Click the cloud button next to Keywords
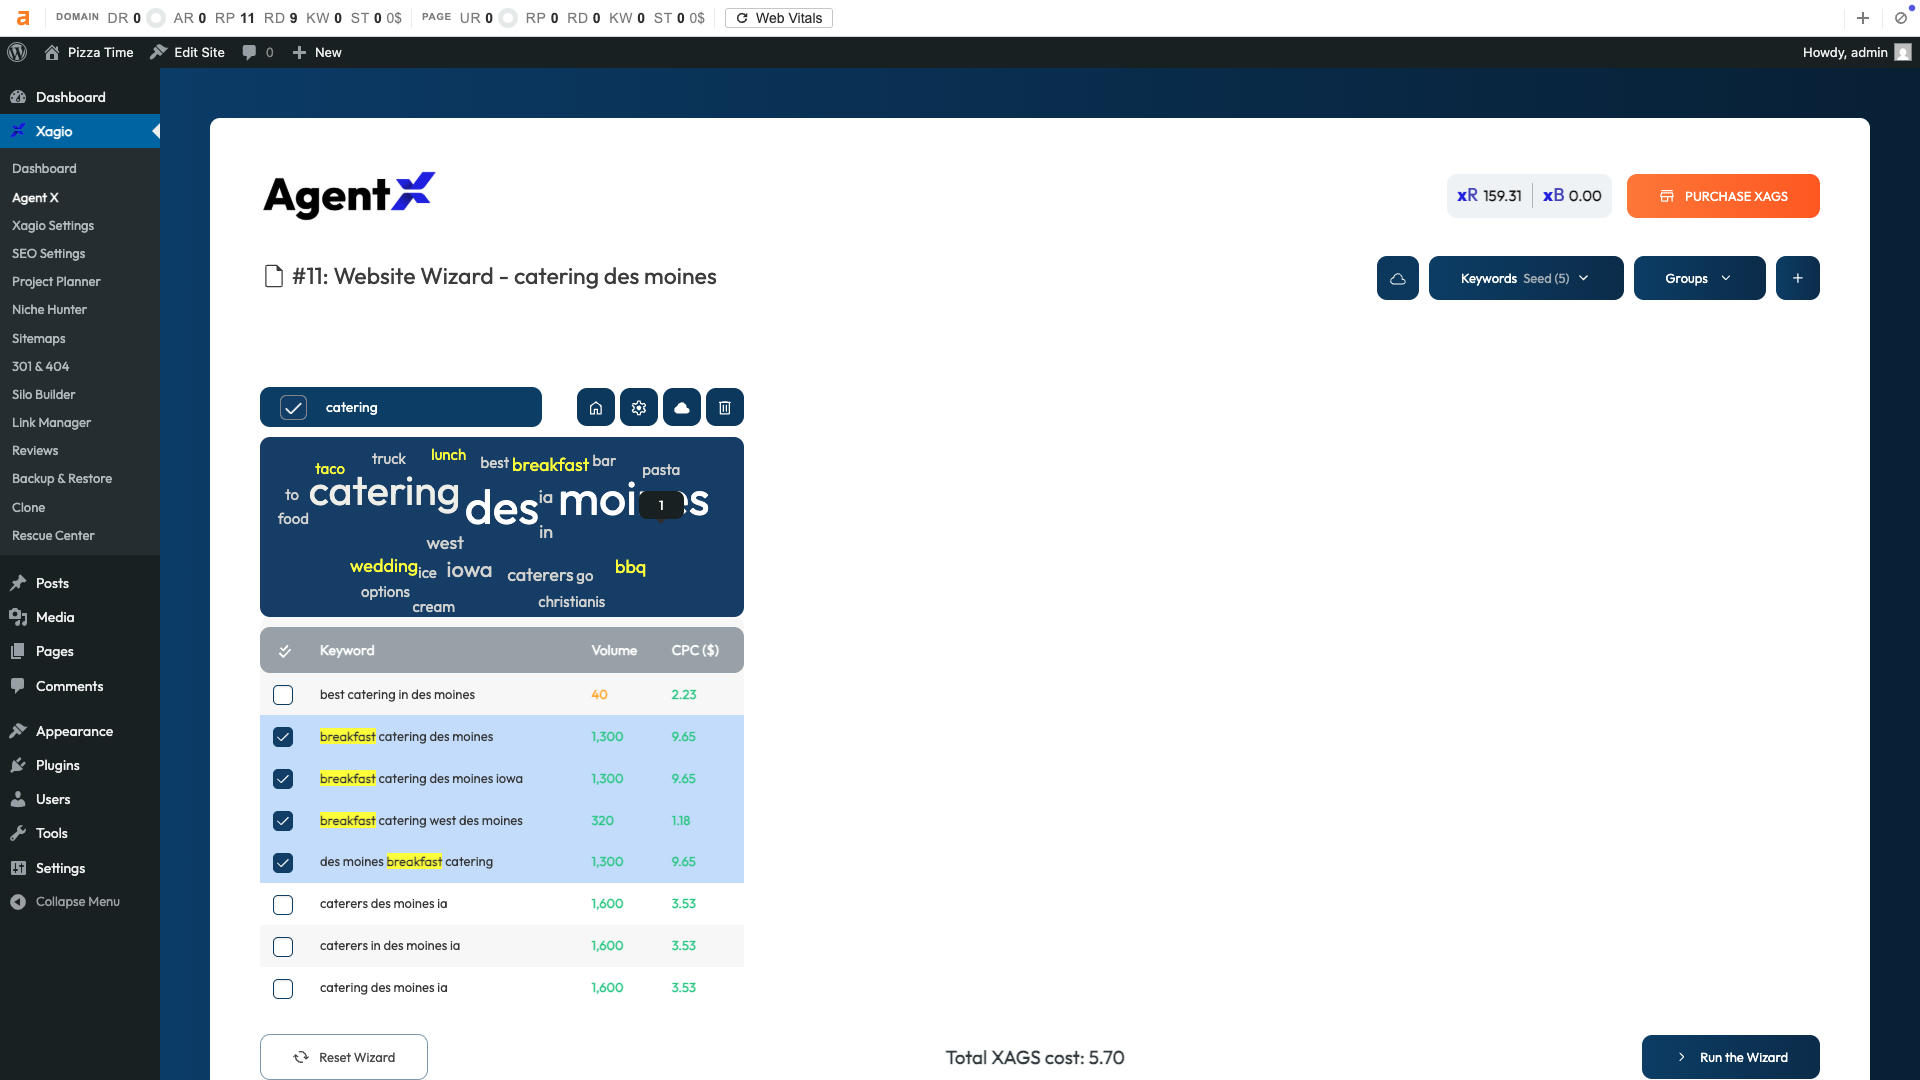 [x=1398, y=278]
